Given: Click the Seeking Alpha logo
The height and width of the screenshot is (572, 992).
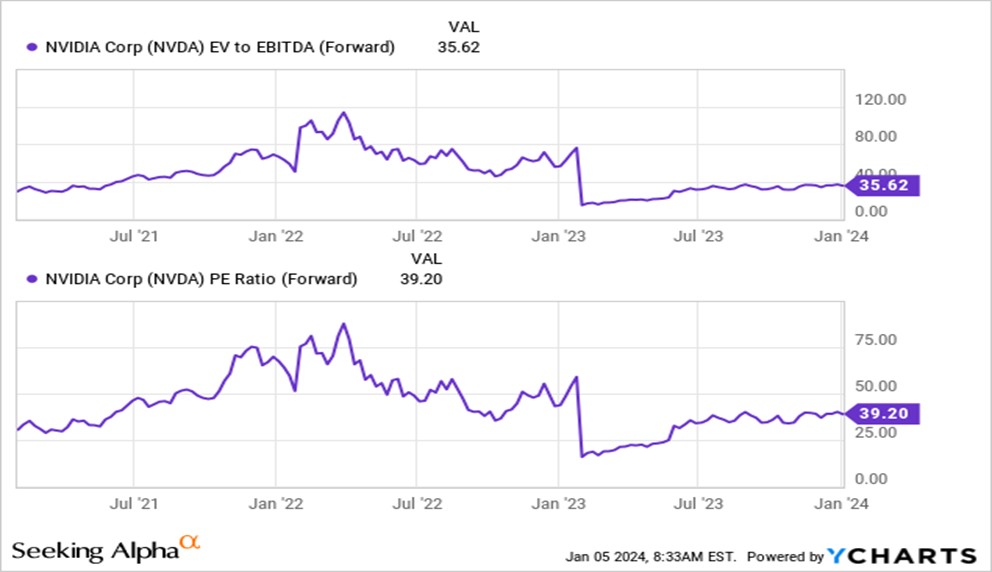Looking at the screenshot, I should [106, 549].
